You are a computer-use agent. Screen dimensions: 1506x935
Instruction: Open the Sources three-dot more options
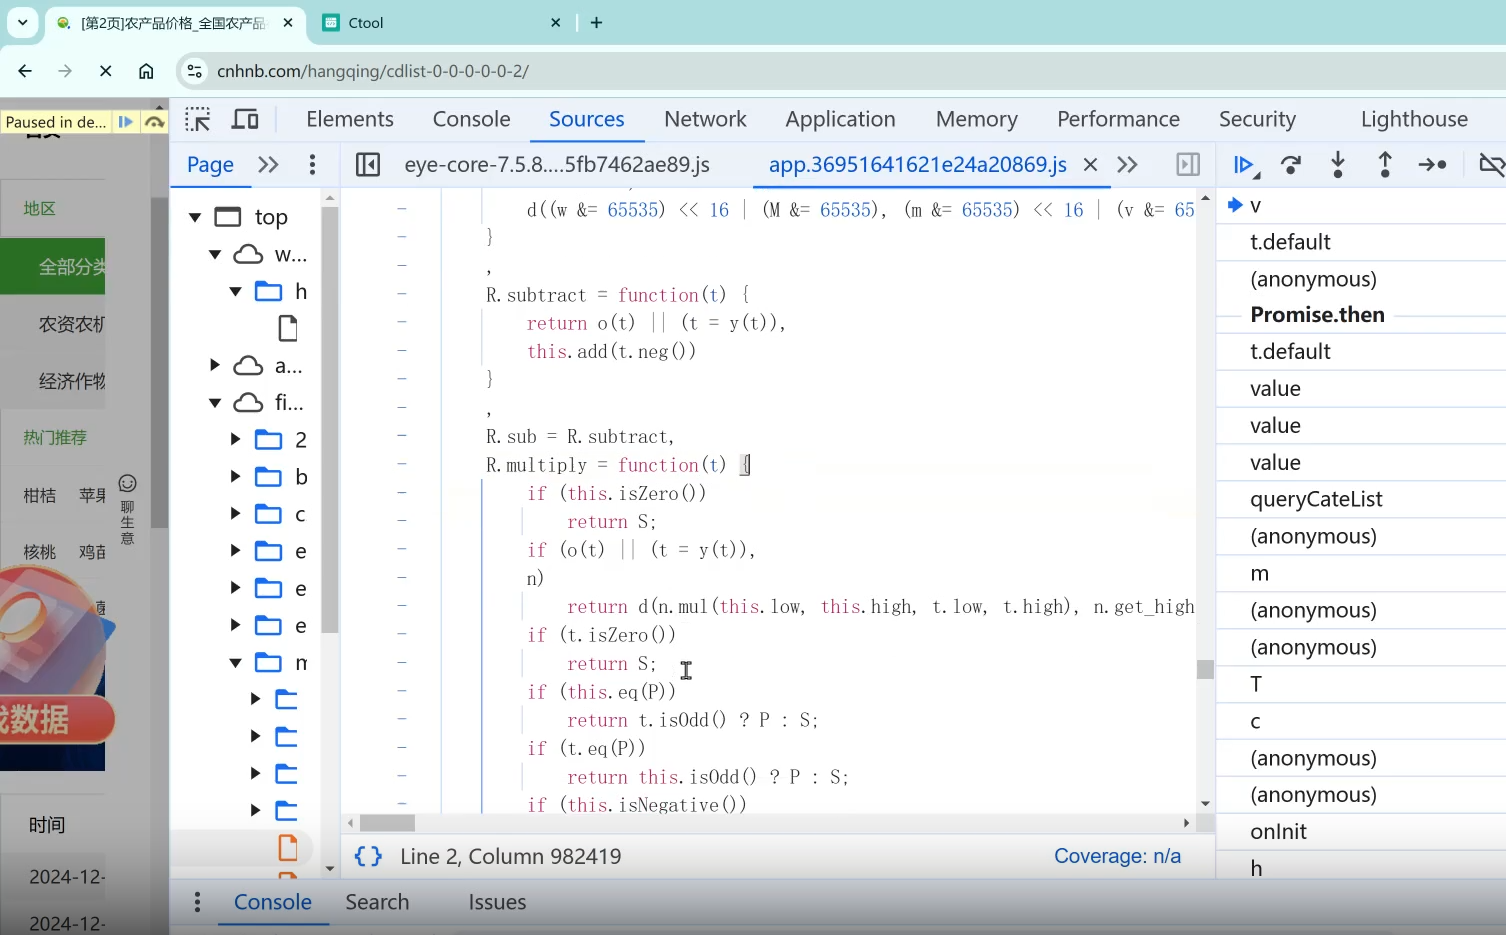312,164
